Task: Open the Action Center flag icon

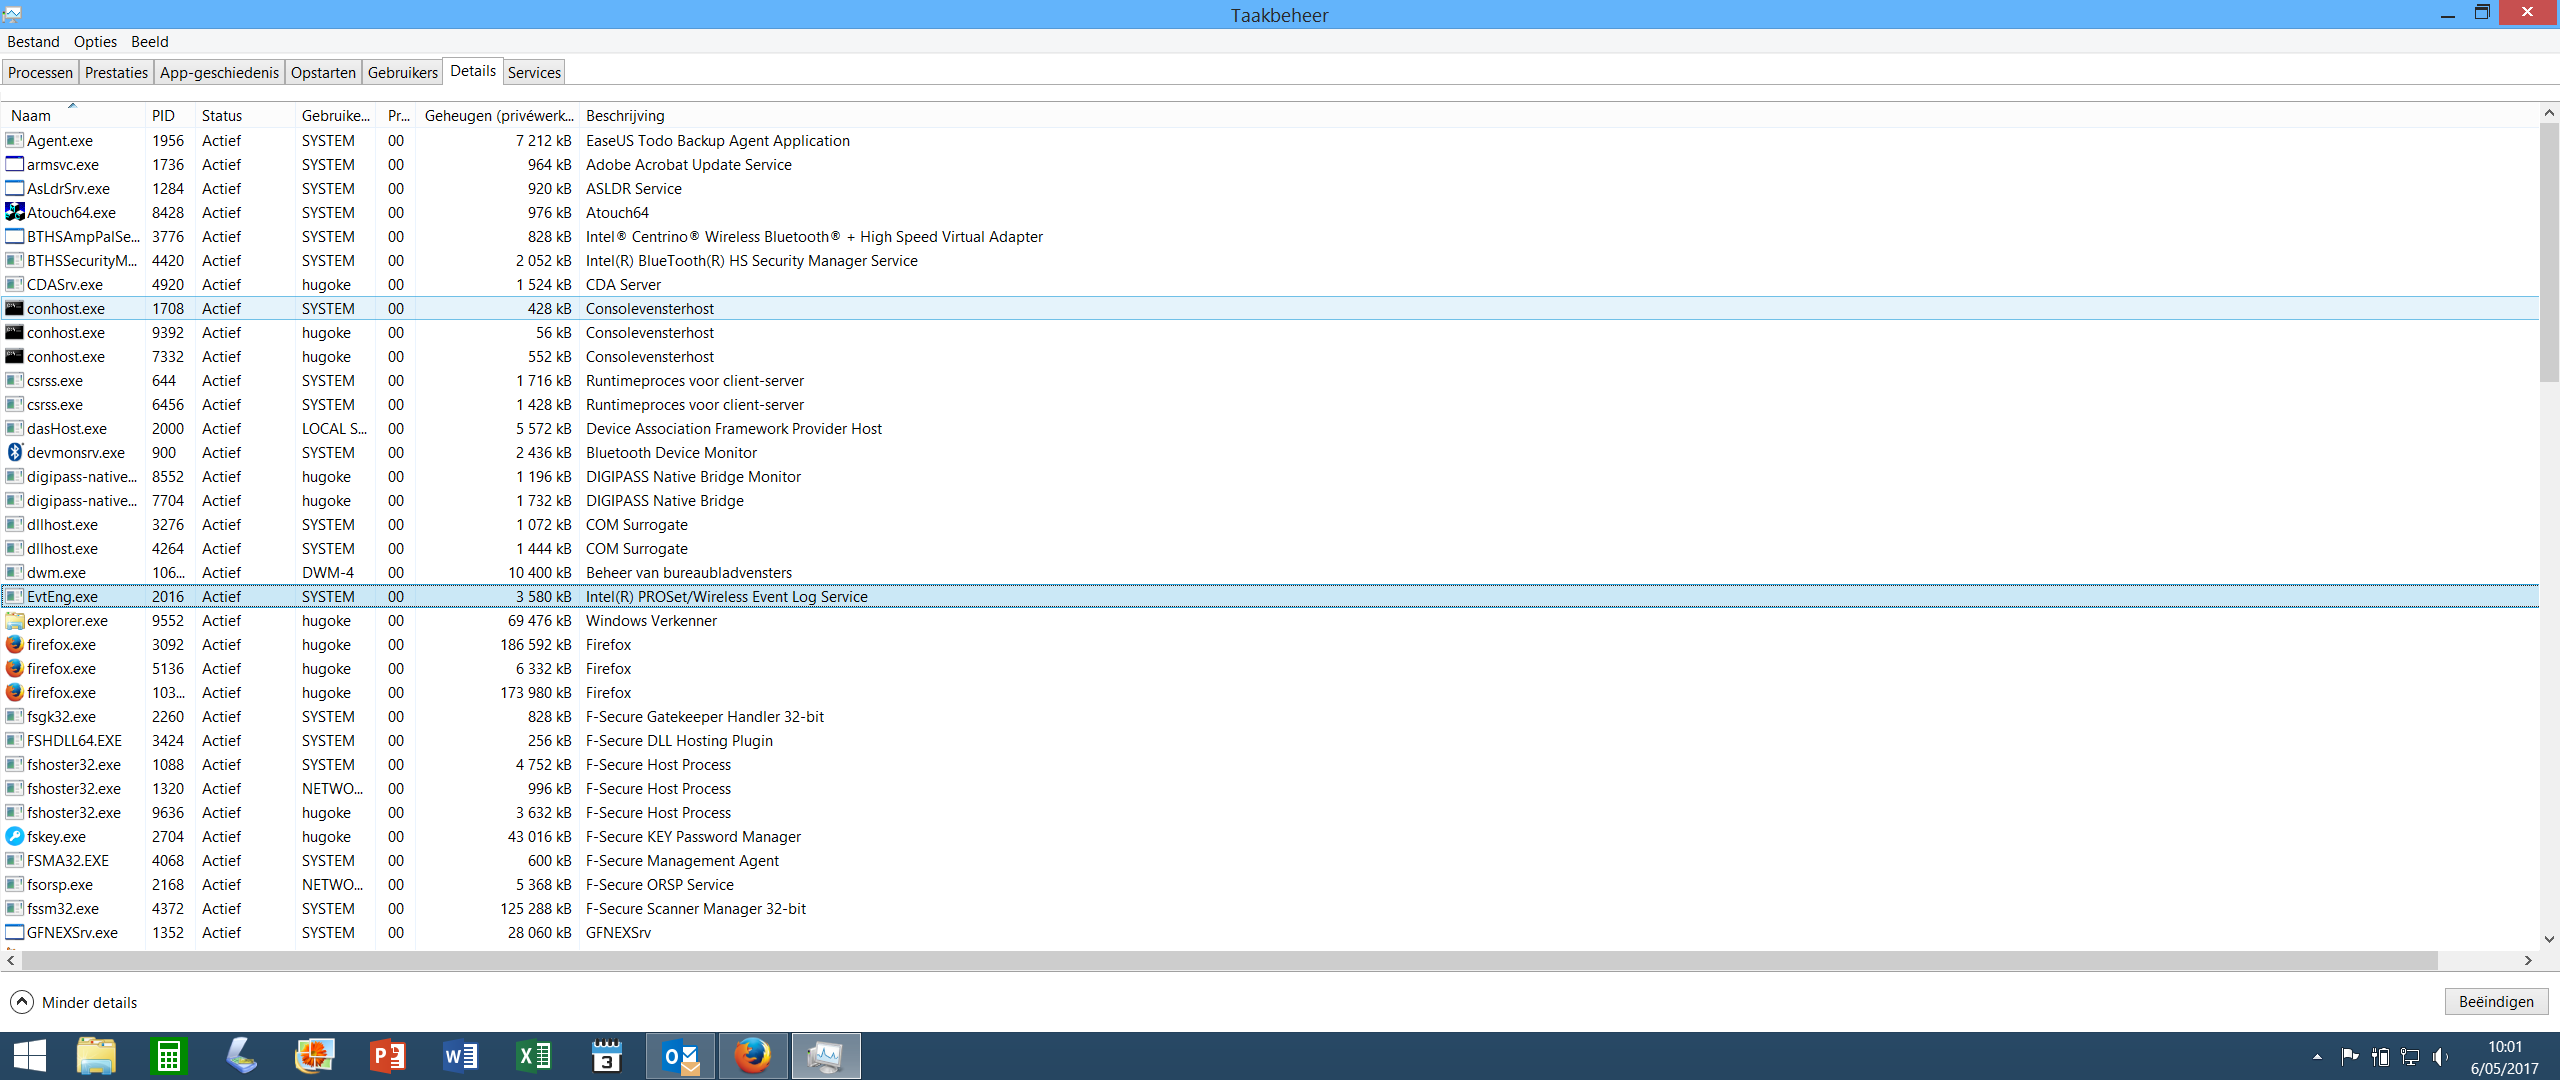Action: pos(2350,1056)
